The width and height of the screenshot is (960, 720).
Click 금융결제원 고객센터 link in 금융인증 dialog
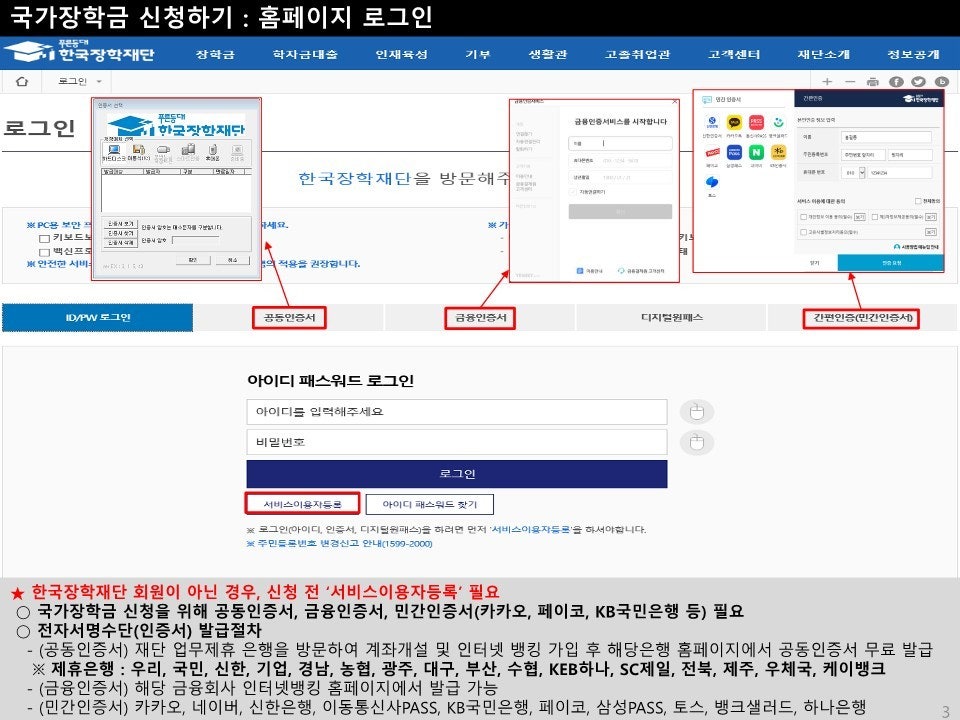click(x=642, y=271)
